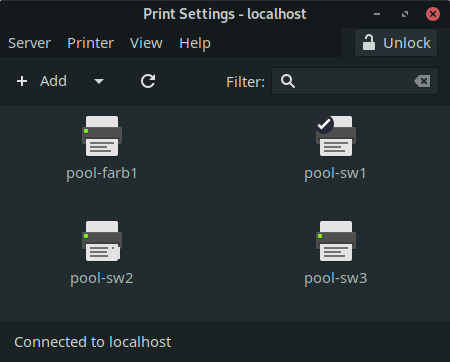
Task: Click the Unlock button
Action: (x=396, y=43)
